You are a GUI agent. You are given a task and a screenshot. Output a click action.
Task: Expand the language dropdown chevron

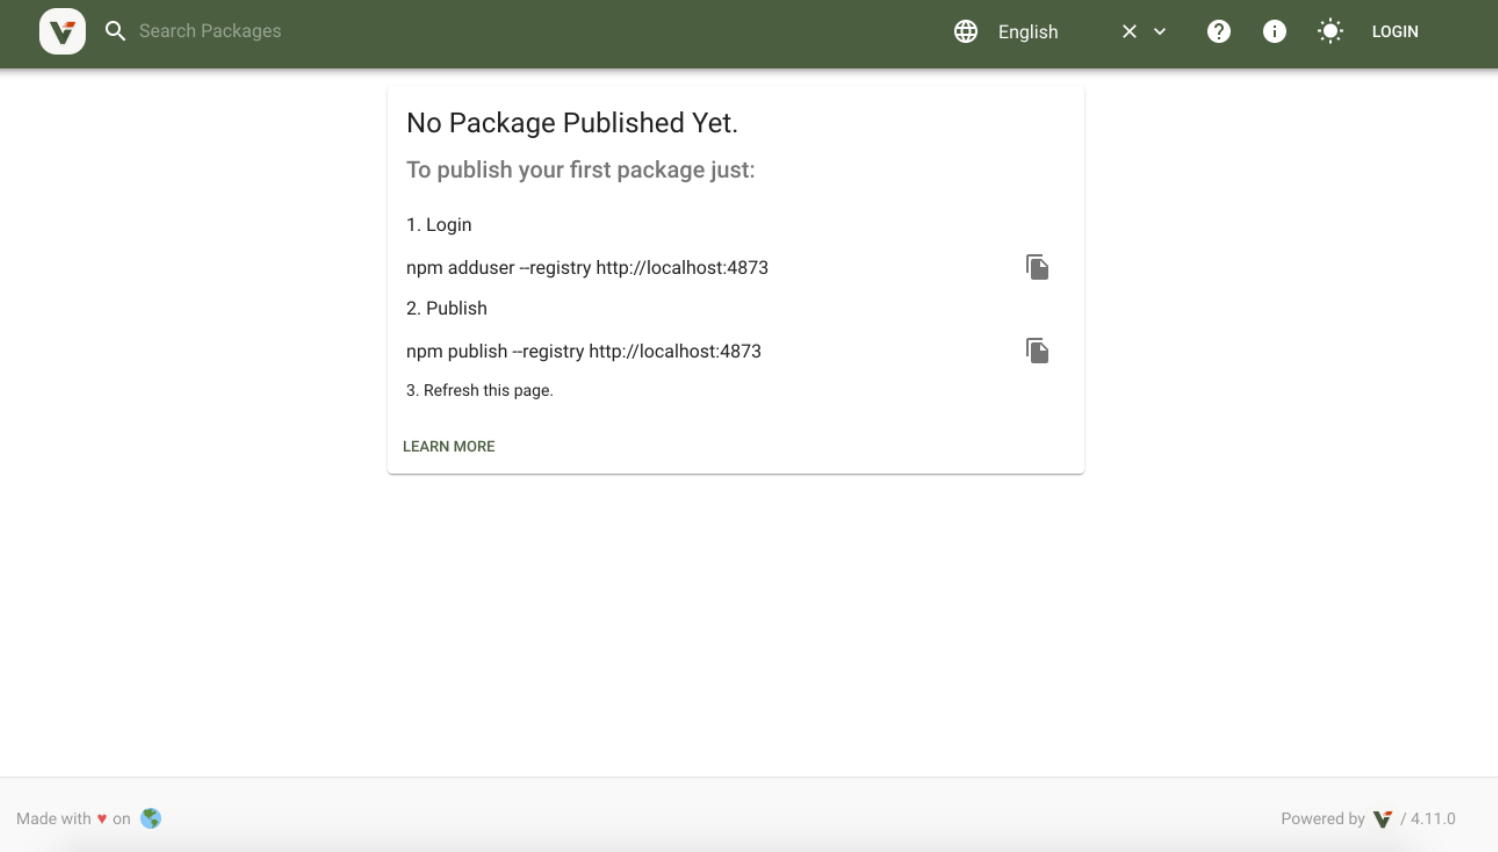click(1160, 31)
